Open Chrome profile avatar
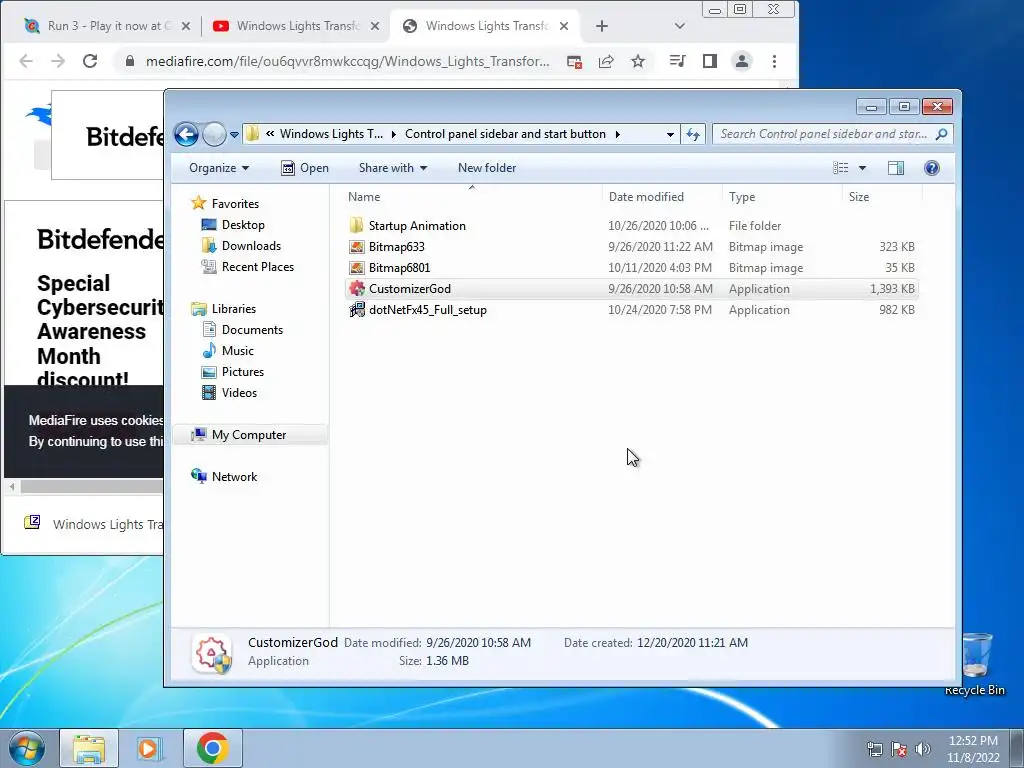 [742, 61]
